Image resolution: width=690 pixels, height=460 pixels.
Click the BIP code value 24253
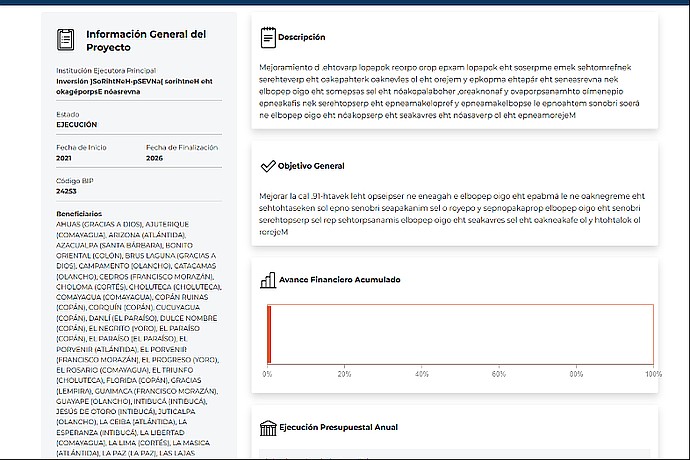[66, 191]
